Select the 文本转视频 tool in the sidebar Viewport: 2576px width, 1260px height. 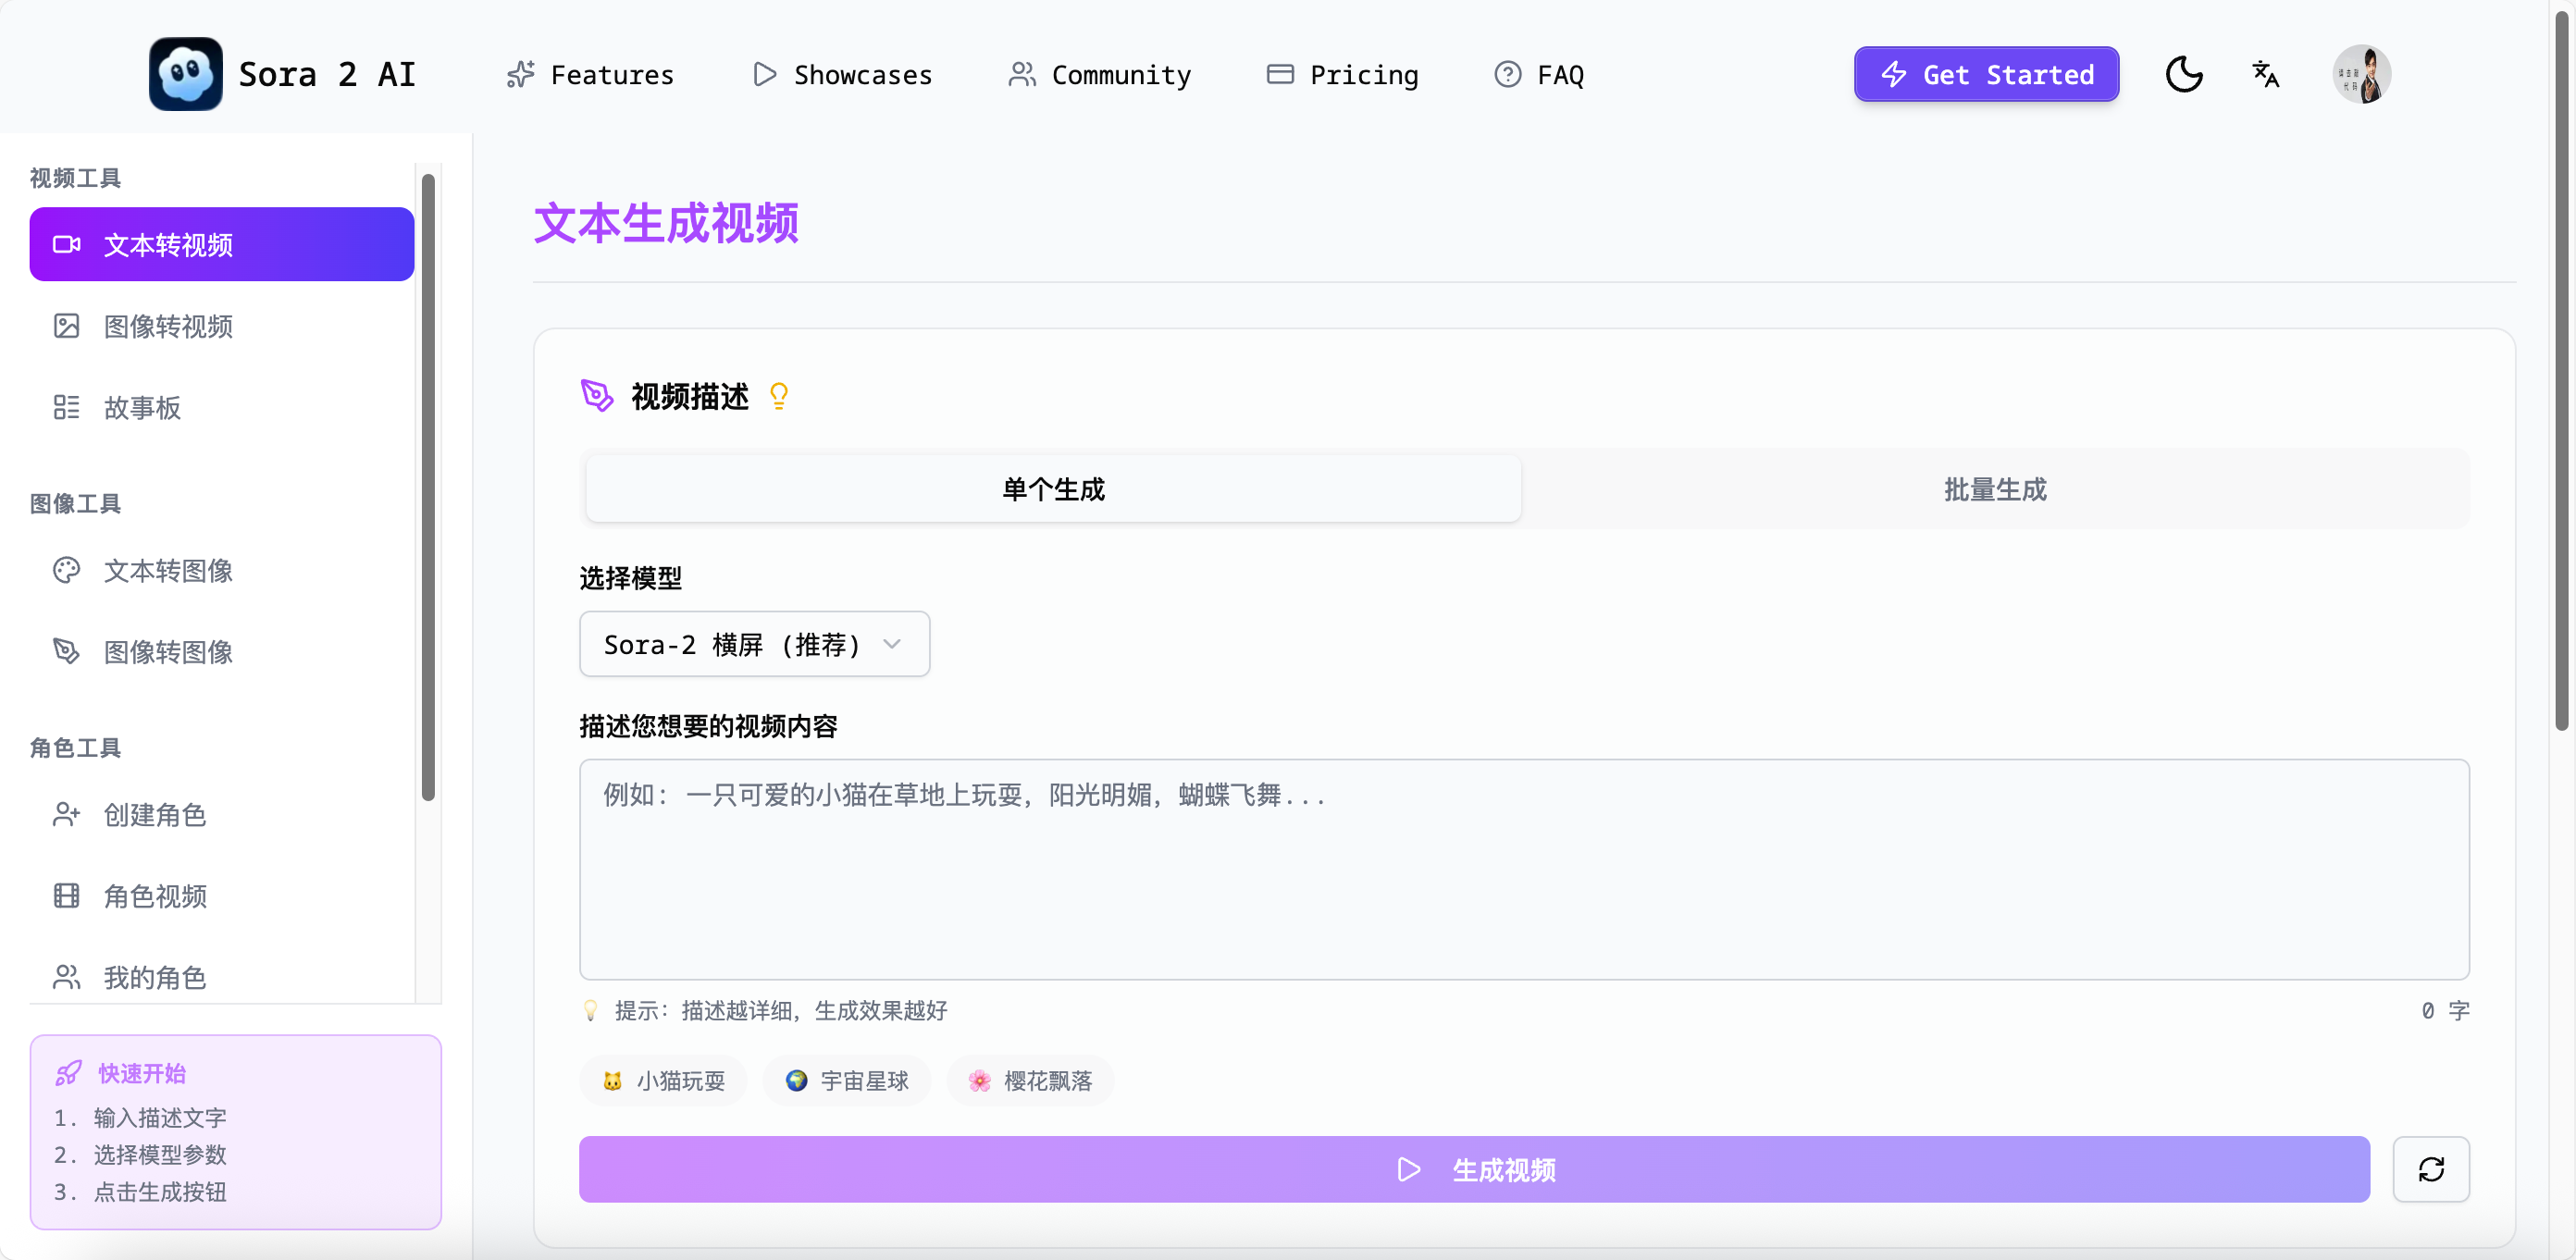click(x=220, y=244)
